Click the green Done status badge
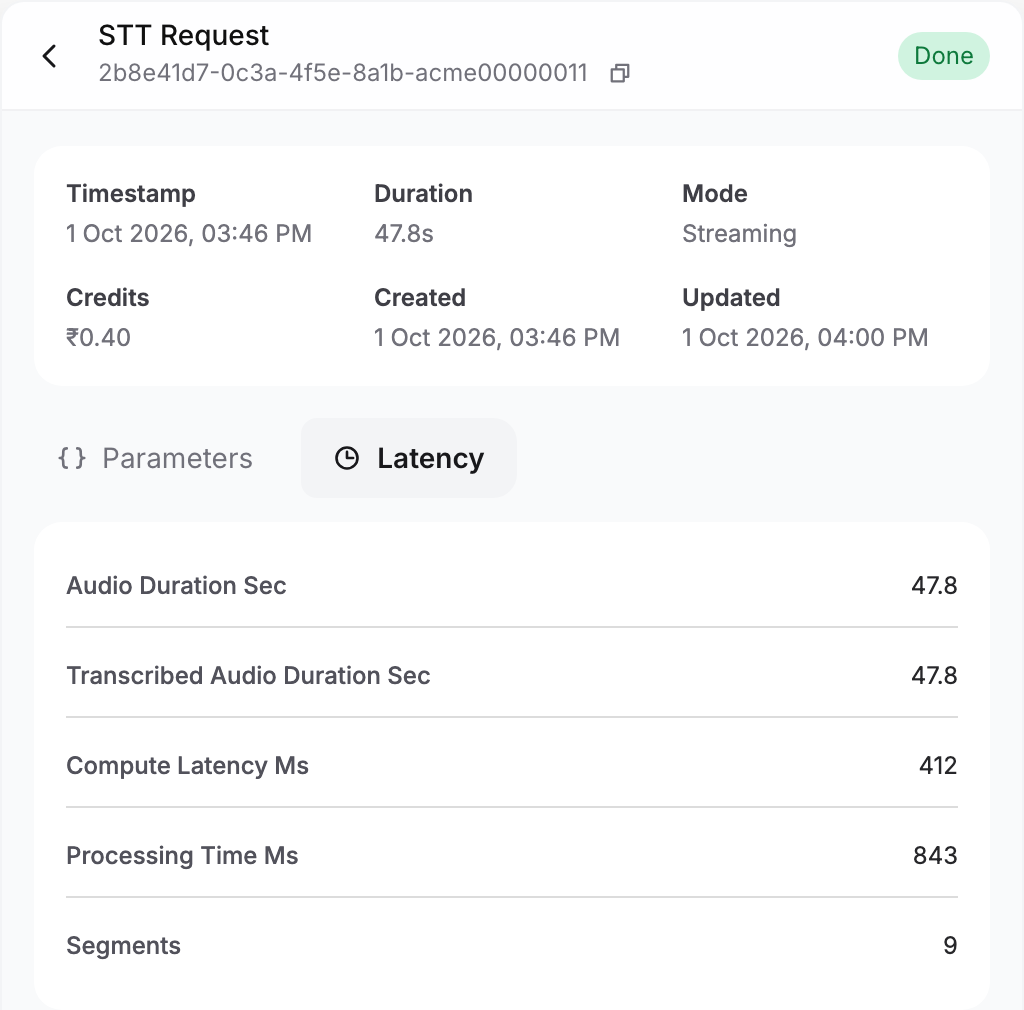Image resolution: width=1024 pixels, height=1010 pixels. tap(944, 56)
